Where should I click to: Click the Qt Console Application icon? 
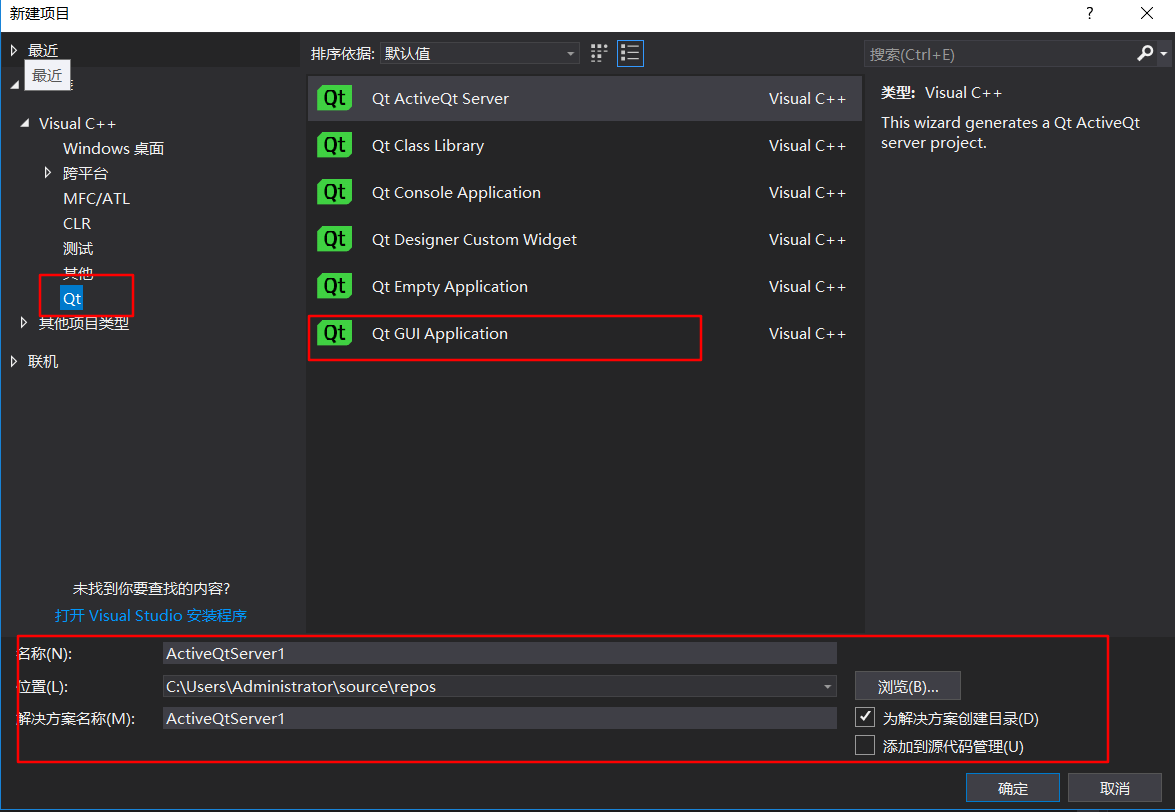point(334,193)
